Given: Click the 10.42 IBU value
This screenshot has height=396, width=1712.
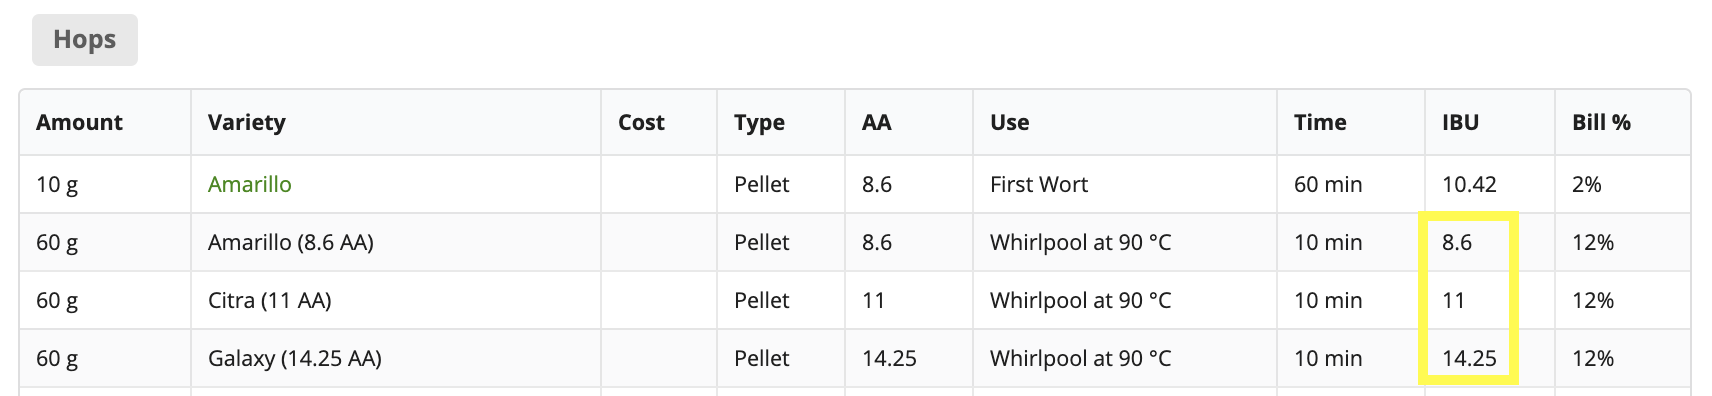Looking at the screenshot, I should tap(1469, 184).
